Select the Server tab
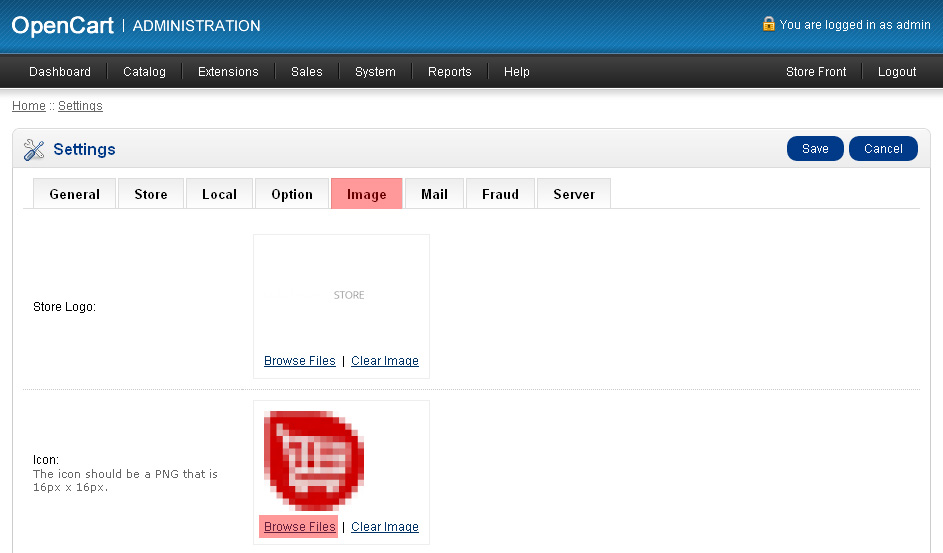The image size is (943, 553). coord(574,194)
